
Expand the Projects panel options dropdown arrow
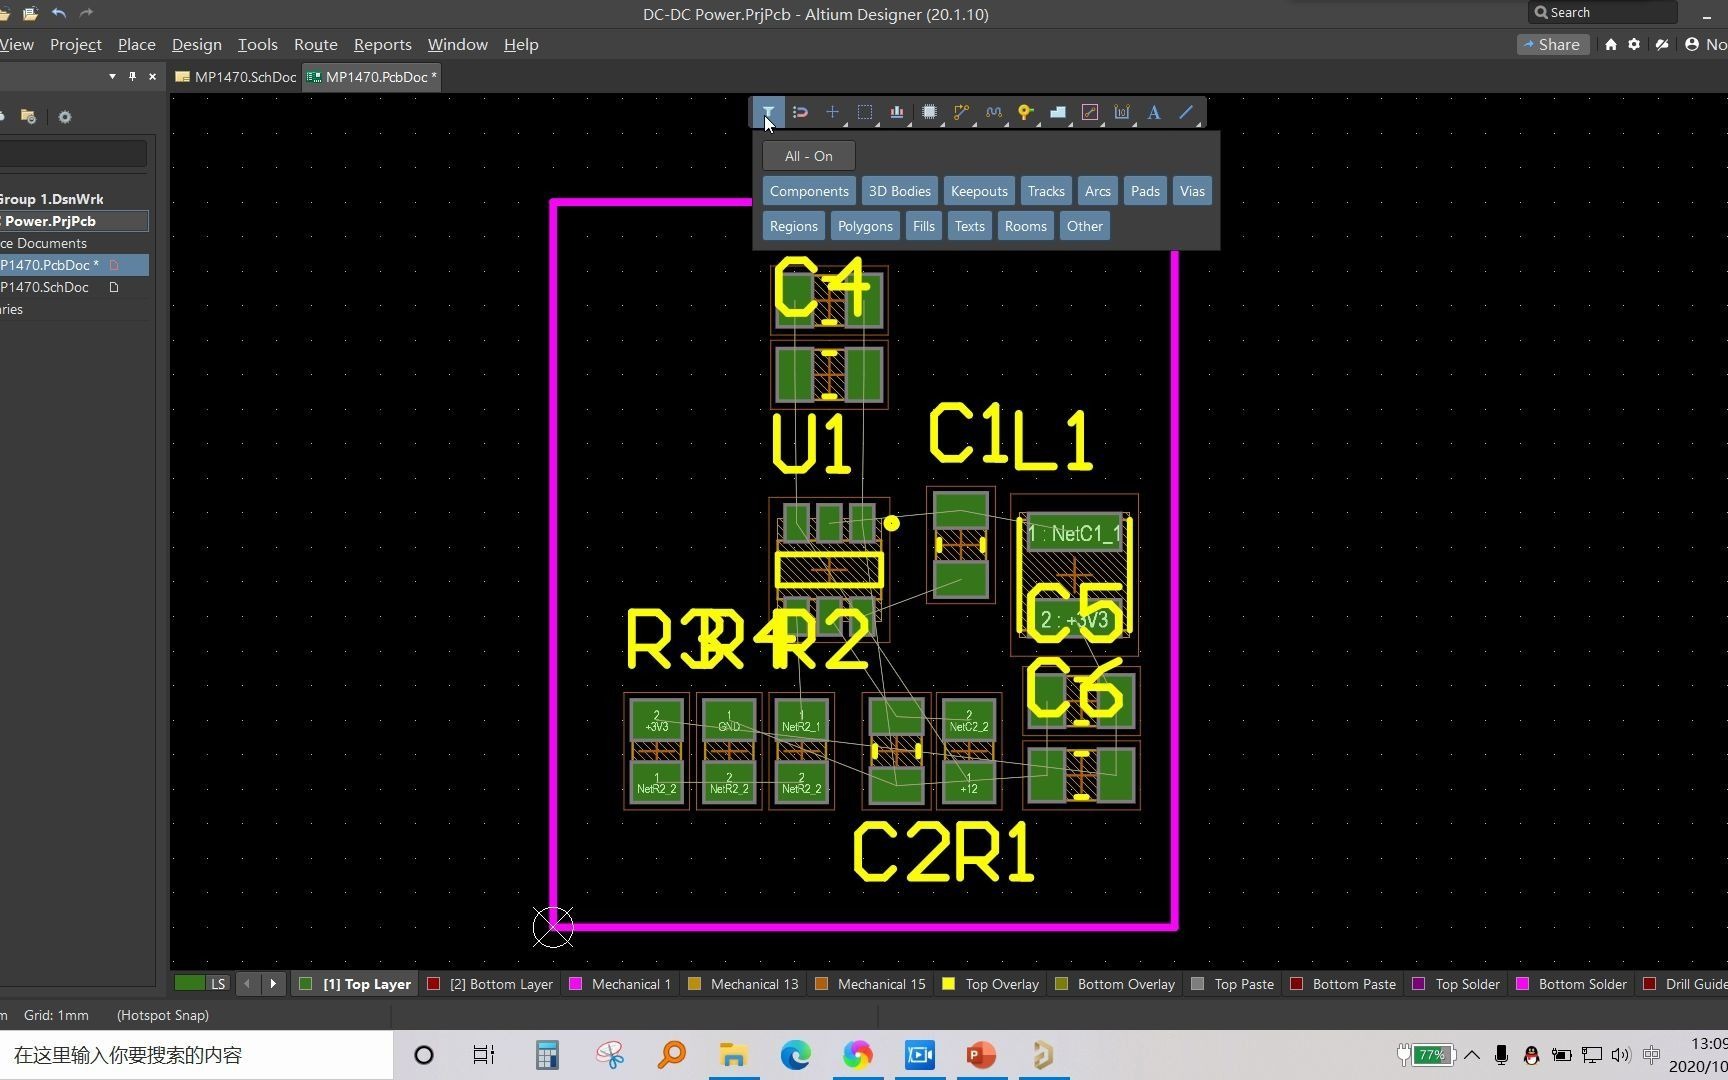pyautogui.click(x=112, y=76)
